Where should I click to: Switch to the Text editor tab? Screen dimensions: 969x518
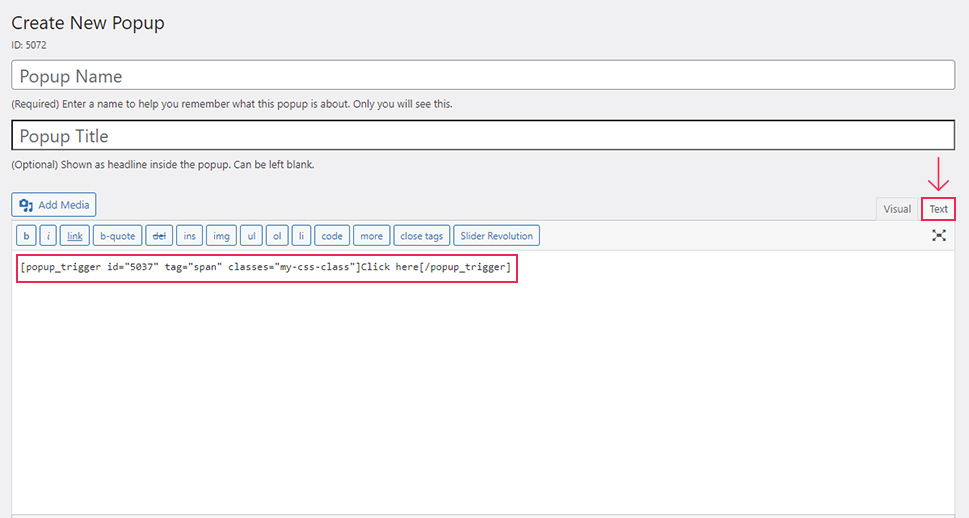tap(938, 209)
